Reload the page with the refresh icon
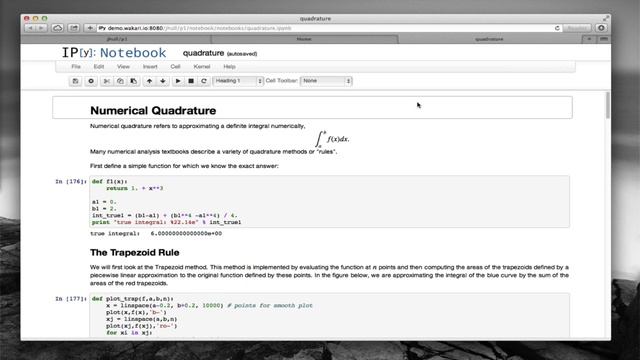 click(557, 28)
